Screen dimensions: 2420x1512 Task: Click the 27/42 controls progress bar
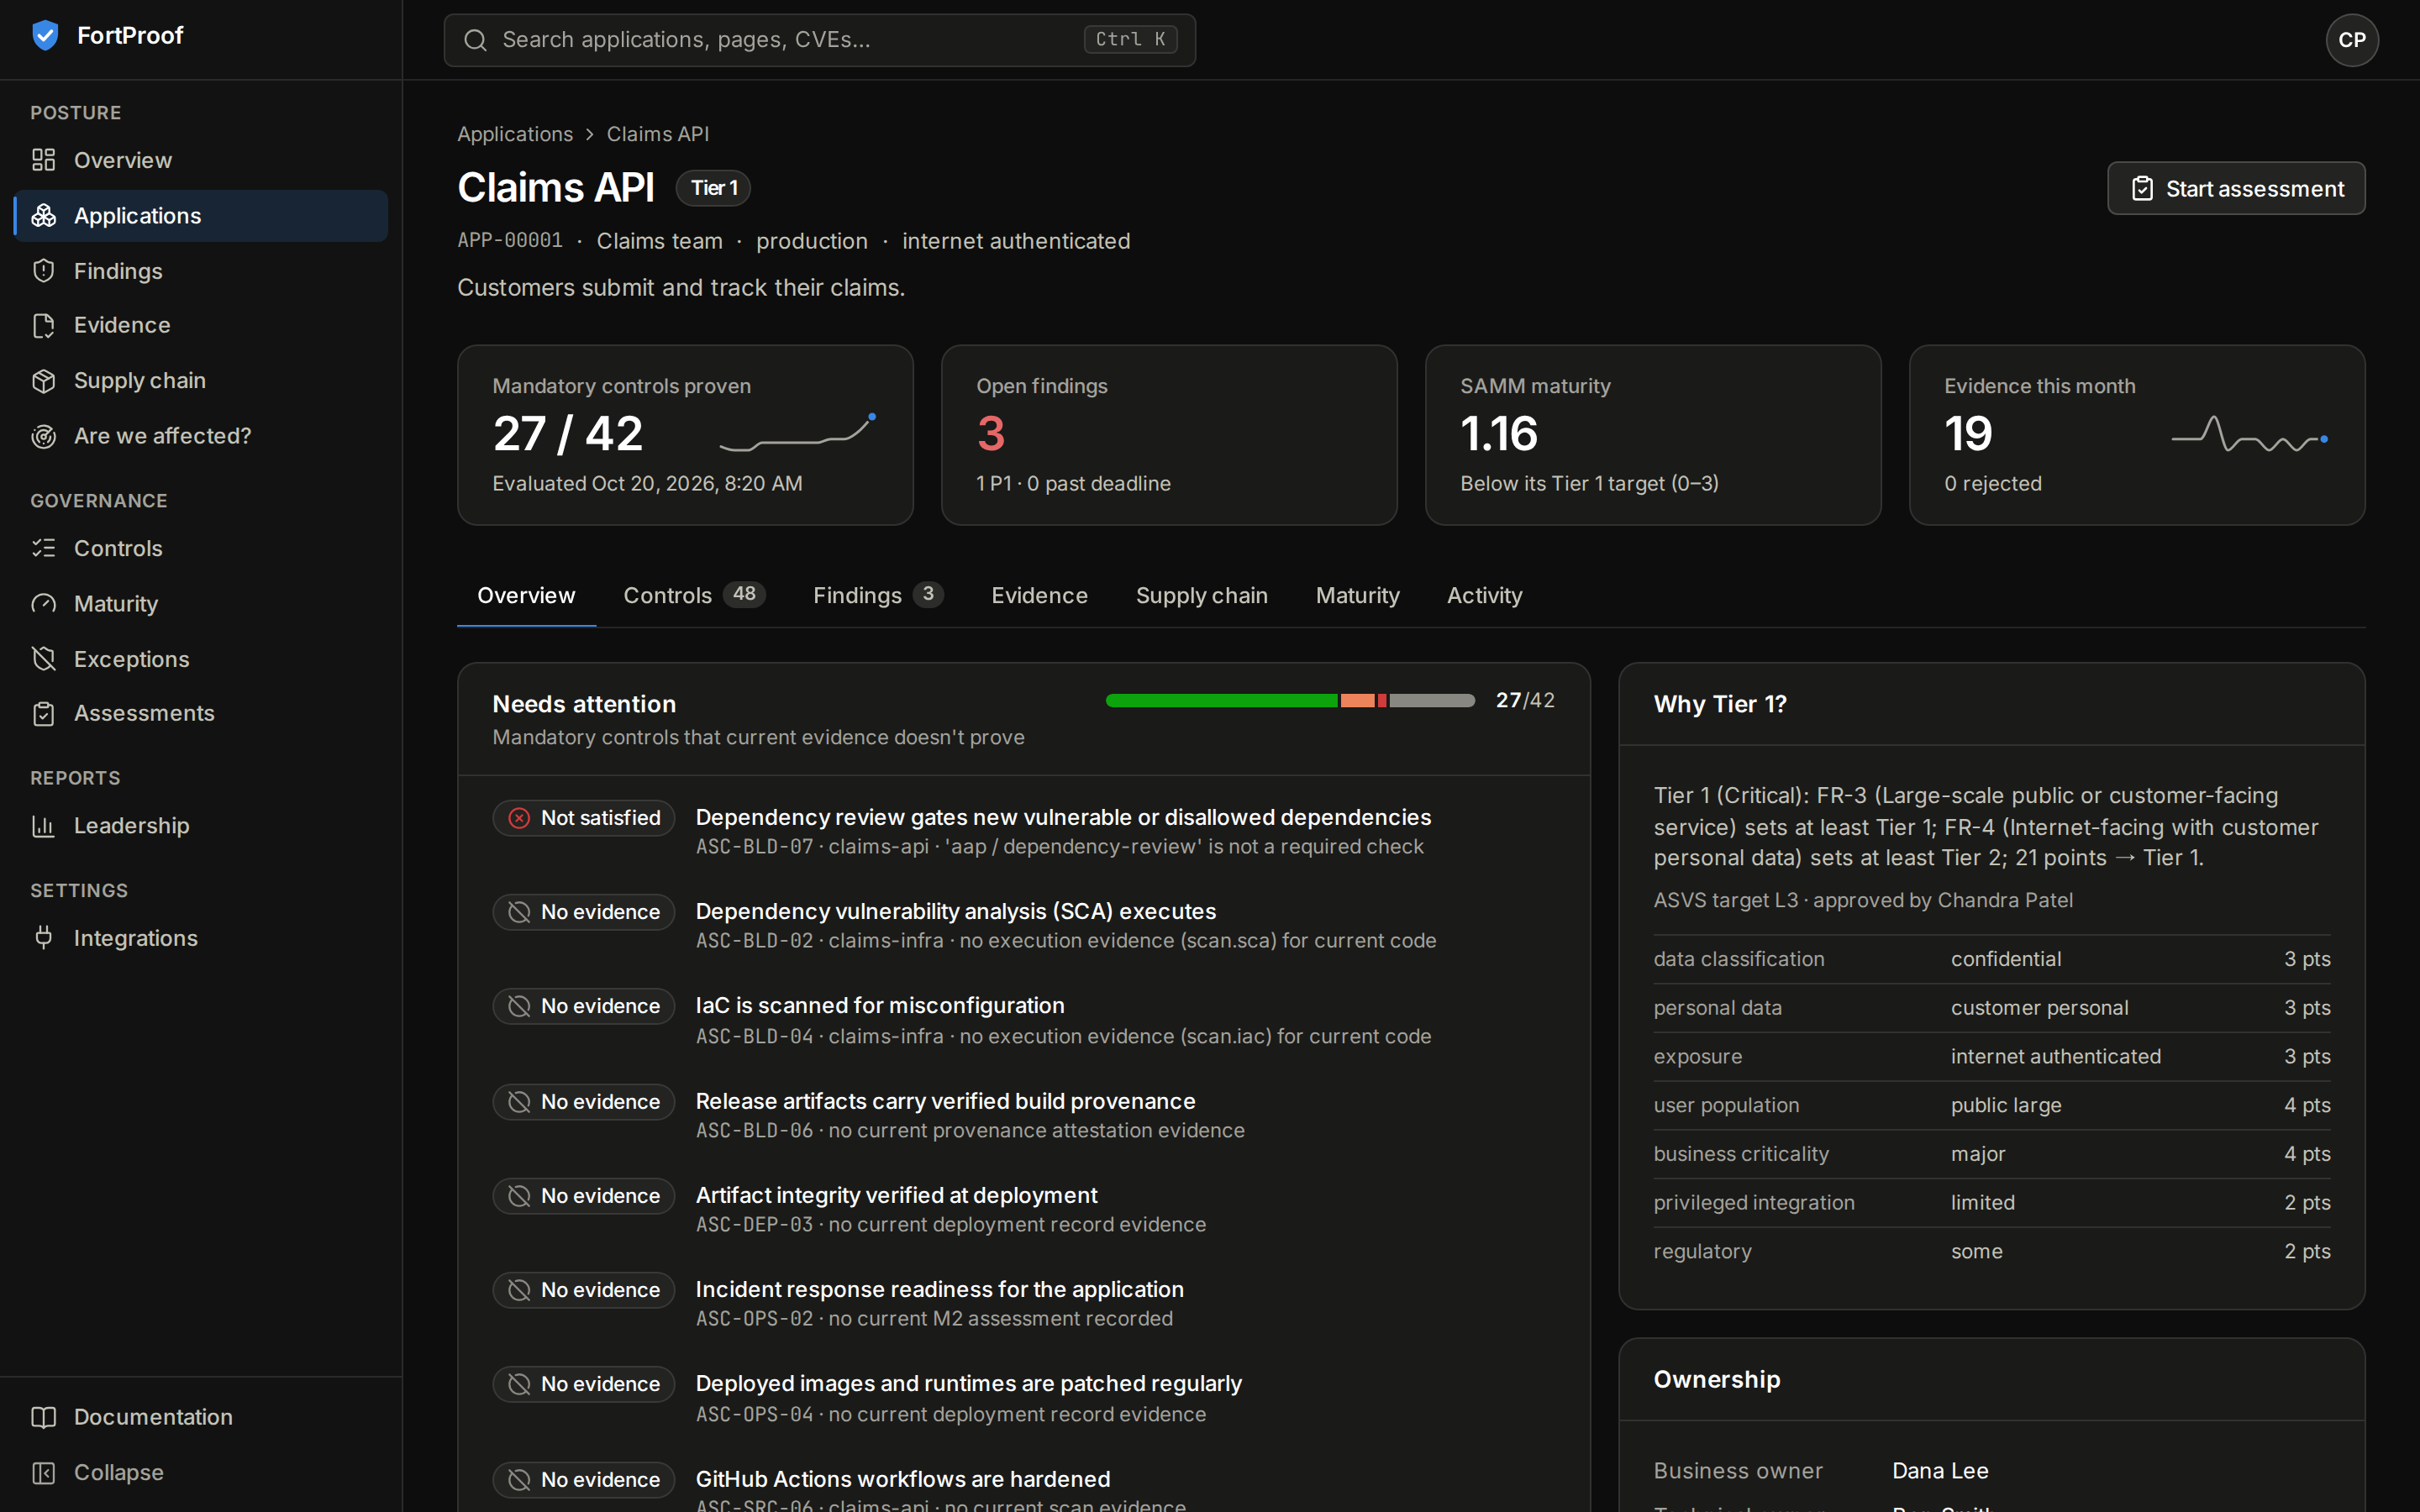pyautogui.click(x=1290, y=701)
